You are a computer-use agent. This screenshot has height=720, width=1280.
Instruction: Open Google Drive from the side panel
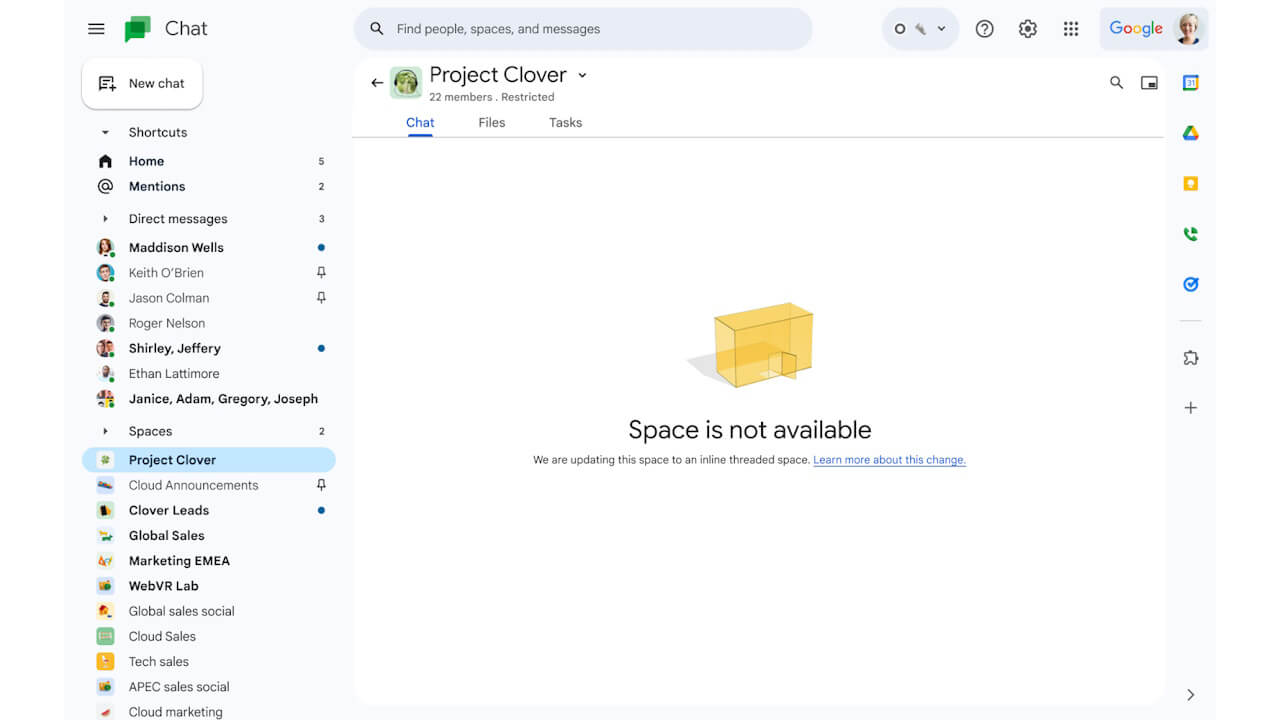pos(1190,132)
